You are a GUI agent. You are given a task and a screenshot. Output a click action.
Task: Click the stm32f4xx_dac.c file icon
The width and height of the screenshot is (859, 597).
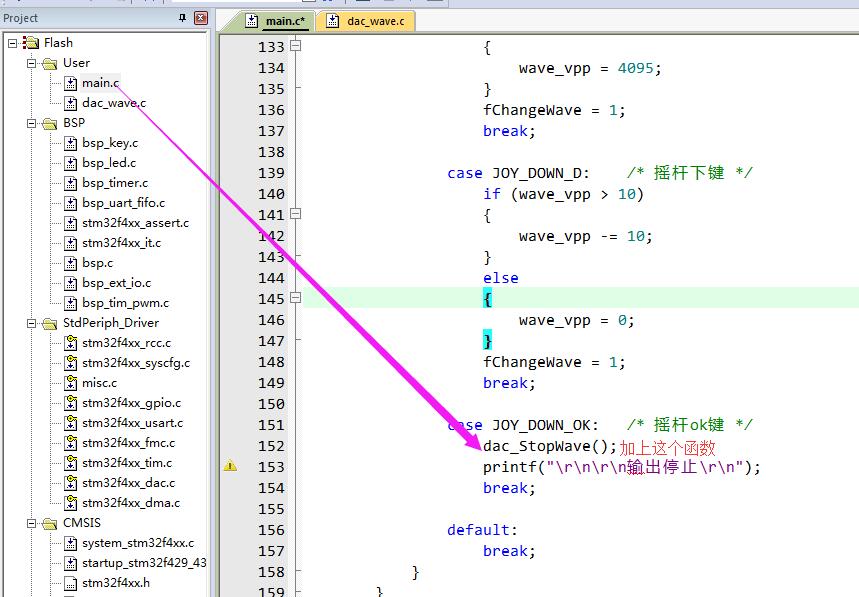[70, 483]
